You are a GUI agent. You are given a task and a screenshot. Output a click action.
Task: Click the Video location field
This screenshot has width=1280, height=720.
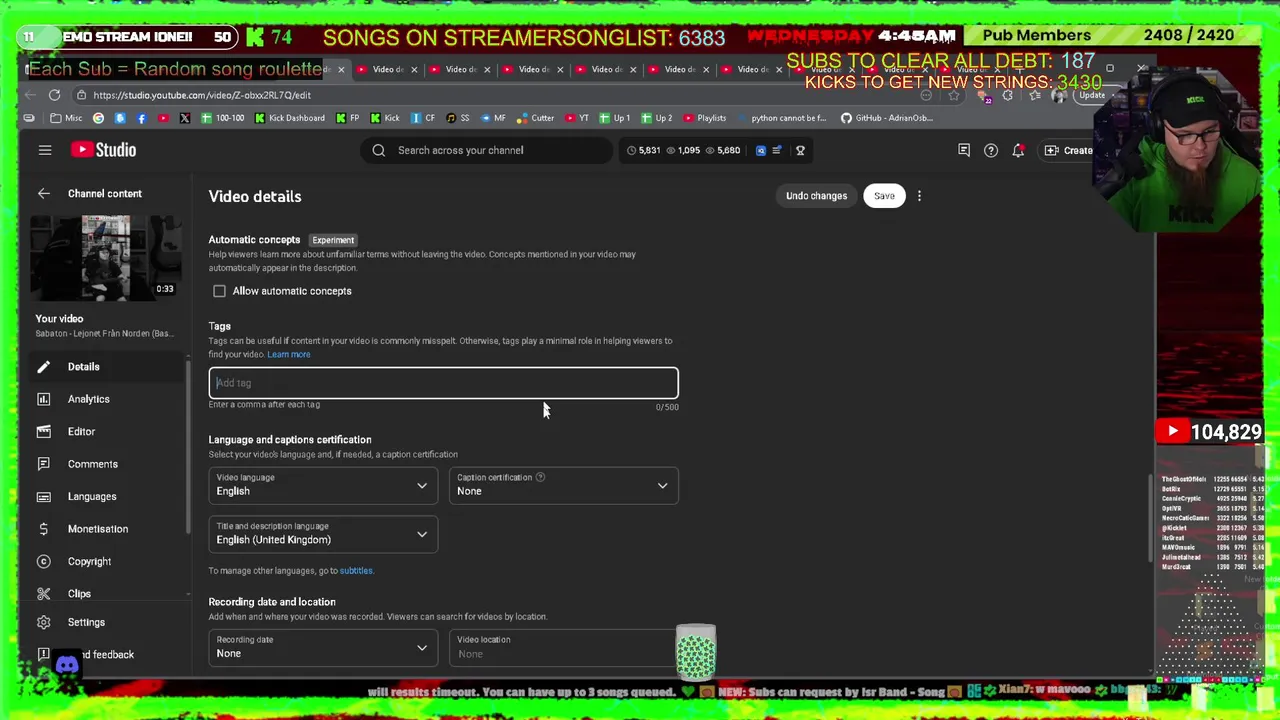563,647
